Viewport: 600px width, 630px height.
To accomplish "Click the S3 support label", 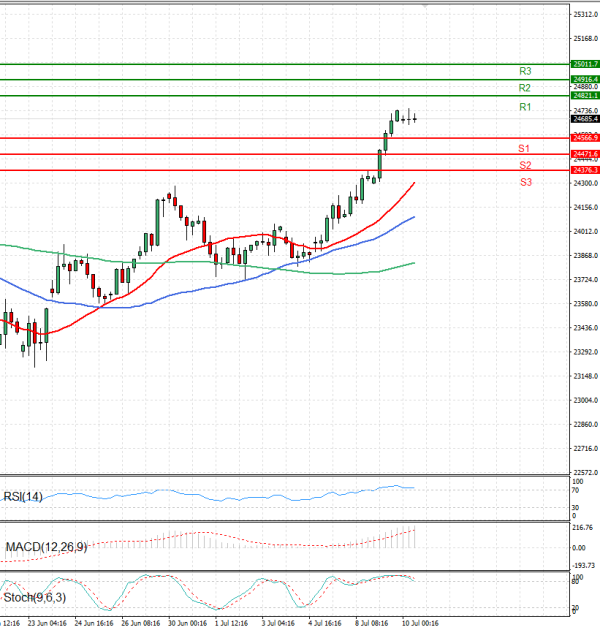I will tap(526, 182).
